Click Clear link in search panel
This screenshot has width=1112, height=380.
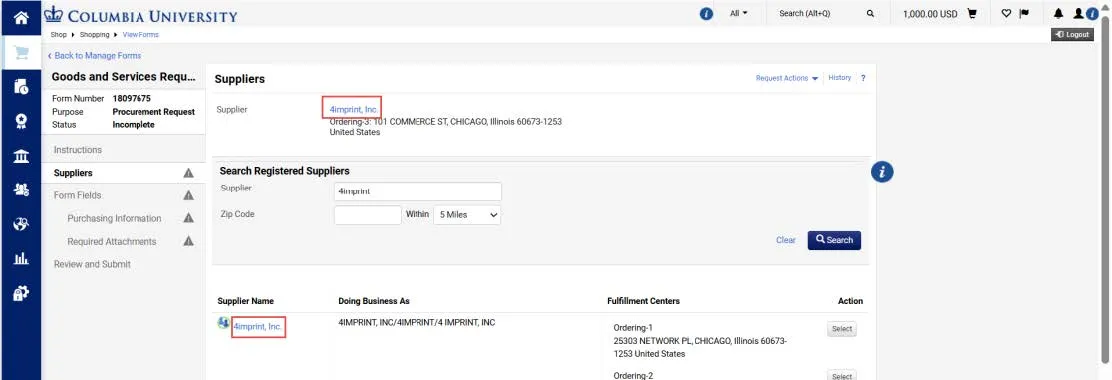[x=786, y=240]
